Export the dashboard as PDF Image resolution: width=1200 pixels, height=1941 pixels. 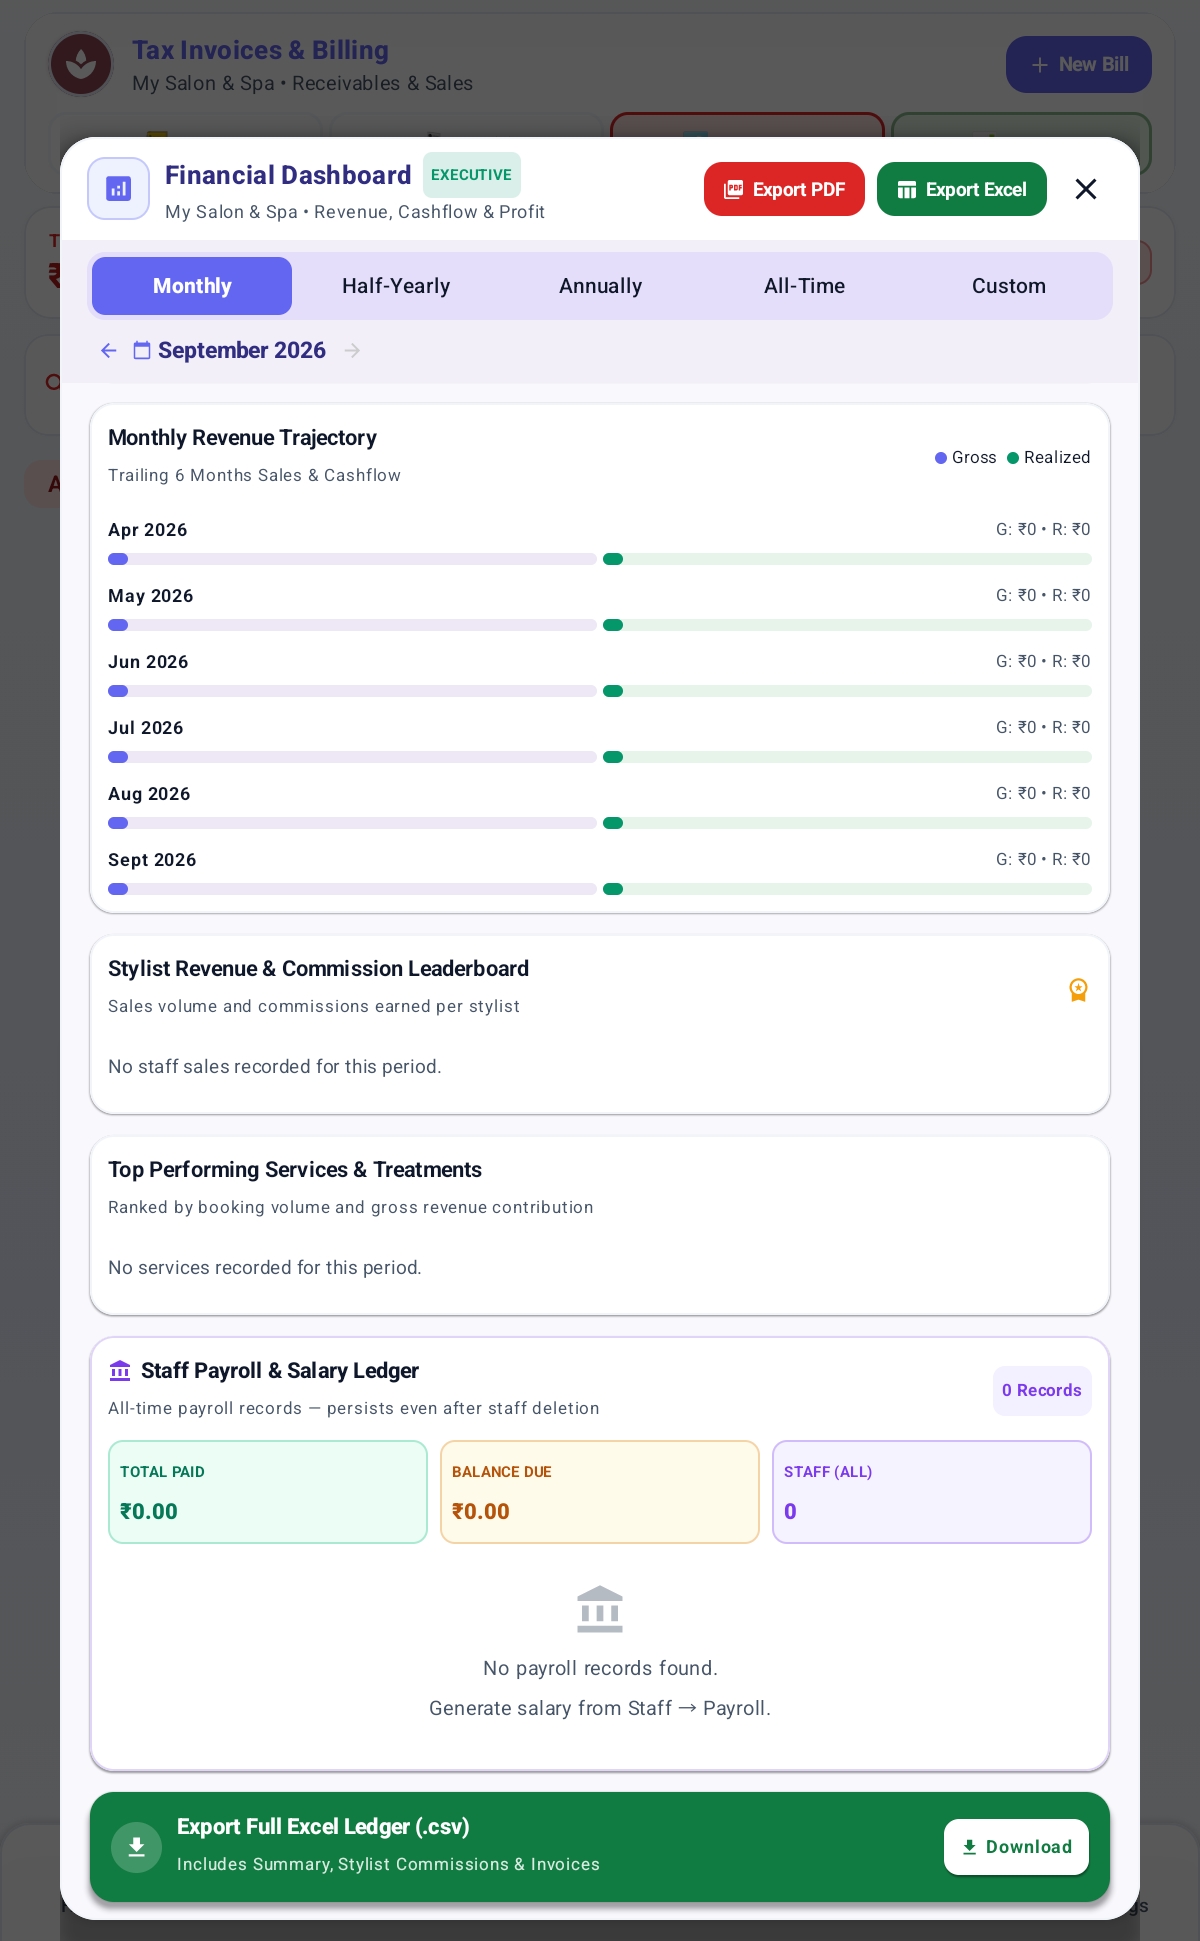point(784,189)
